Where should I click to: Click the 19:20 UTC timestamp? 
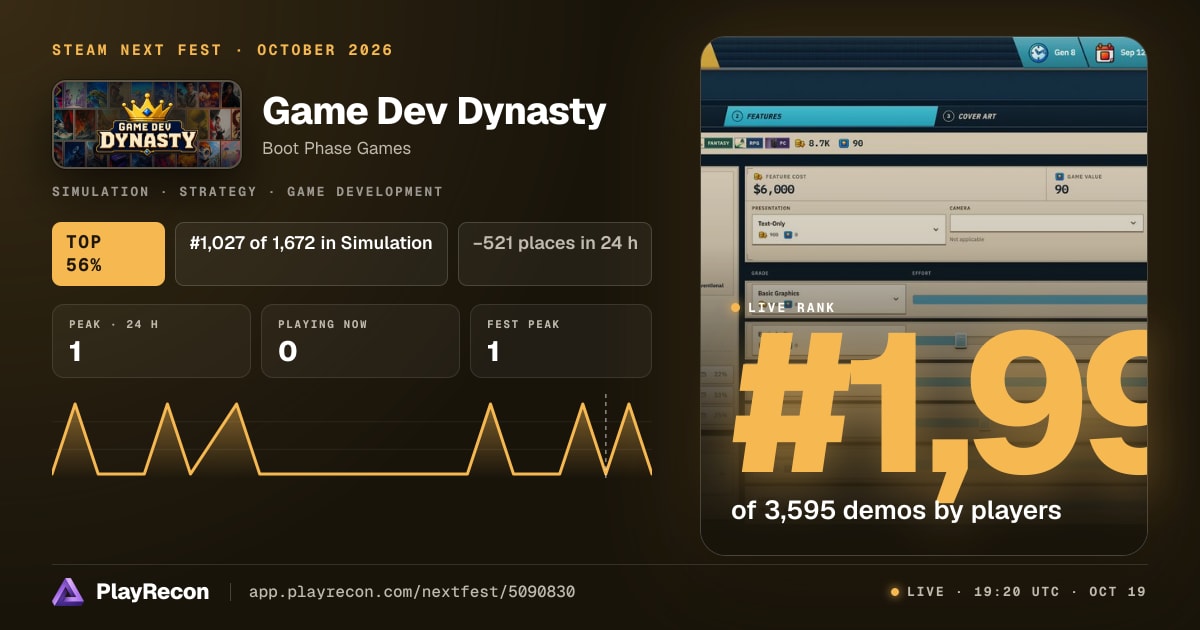(x=1015, y=592)
